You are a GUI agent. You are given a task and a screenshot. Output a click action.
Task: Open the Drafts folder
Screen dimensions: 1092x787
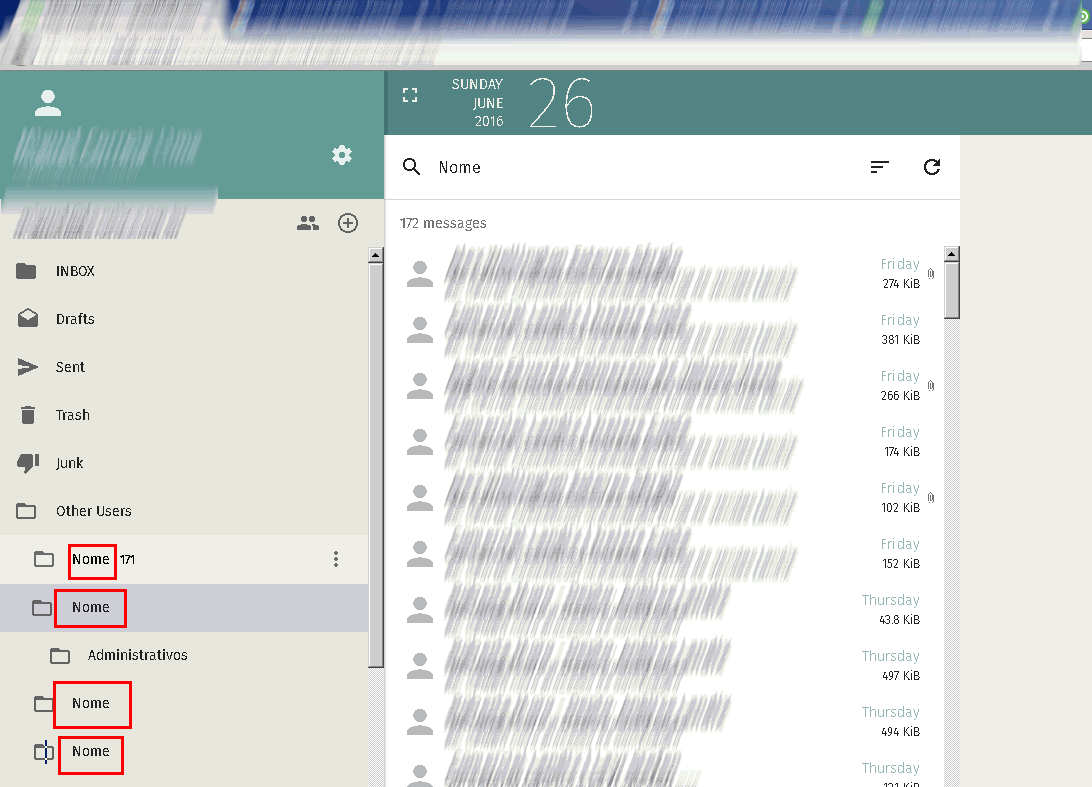click(75, 319)
